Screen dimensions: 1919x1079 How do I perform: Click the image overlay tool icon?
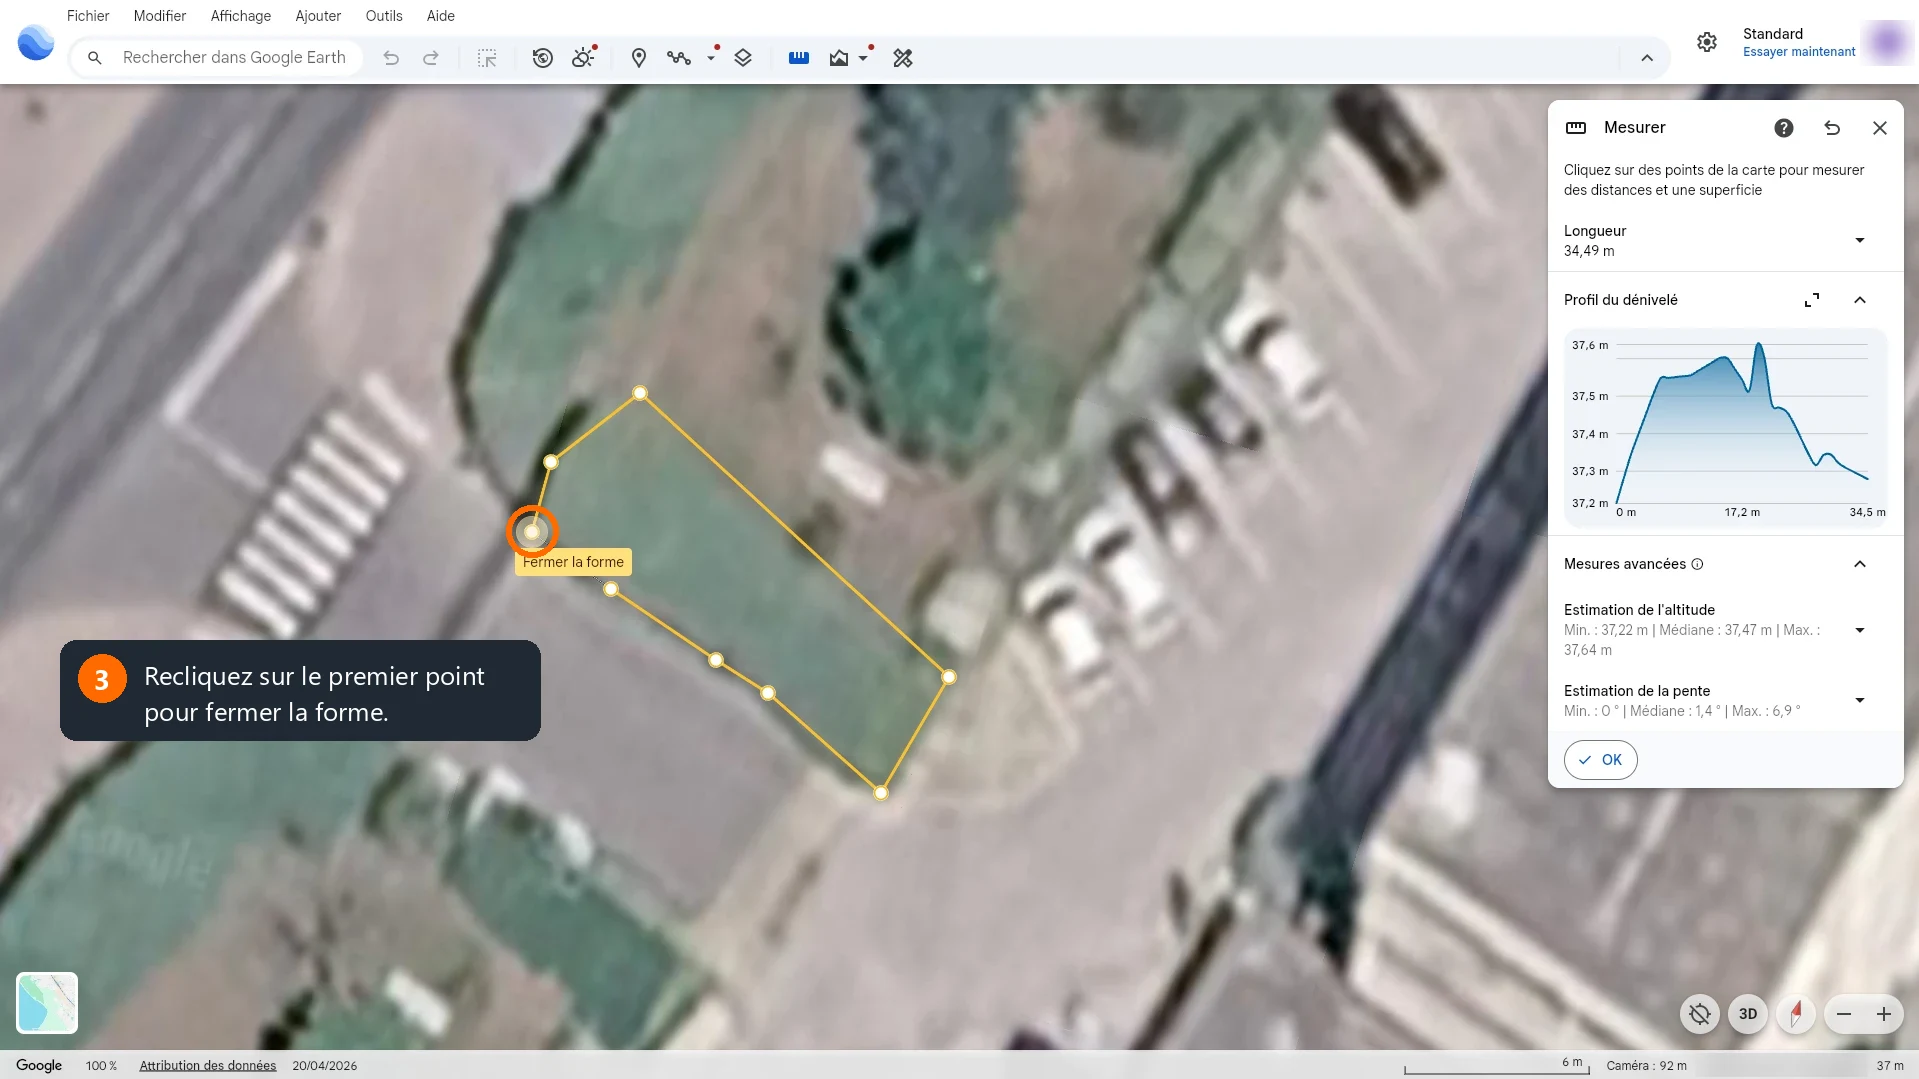coord(839,58)
